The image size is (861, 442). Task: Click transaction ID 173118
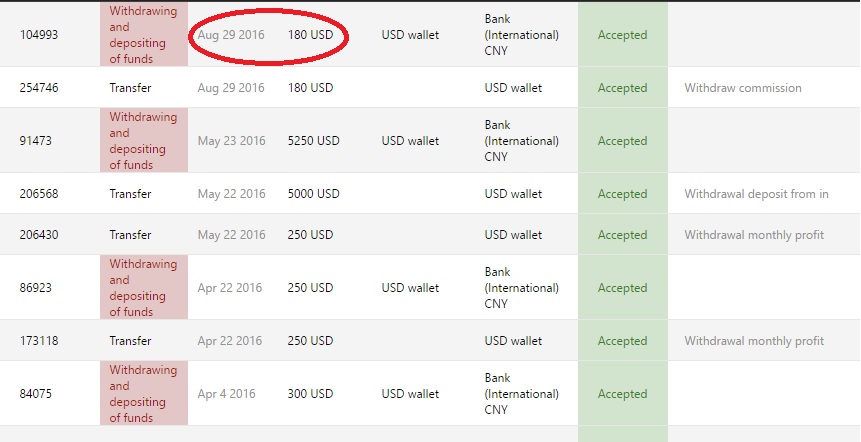click(x=39, y=341)
